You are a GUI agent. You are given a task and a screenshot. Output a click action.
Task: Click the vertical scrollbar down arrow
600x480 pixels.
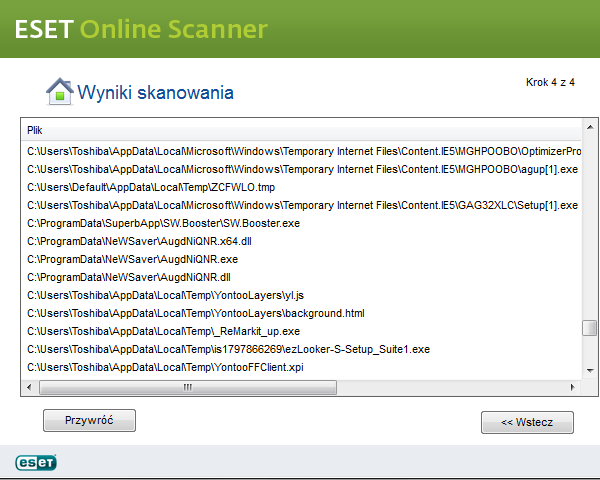pyautogui.click(x=590, y=370)
